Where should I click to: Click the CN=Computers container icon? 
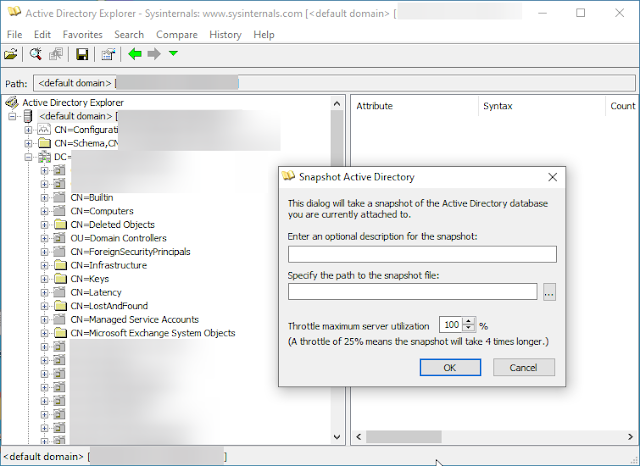60,211
